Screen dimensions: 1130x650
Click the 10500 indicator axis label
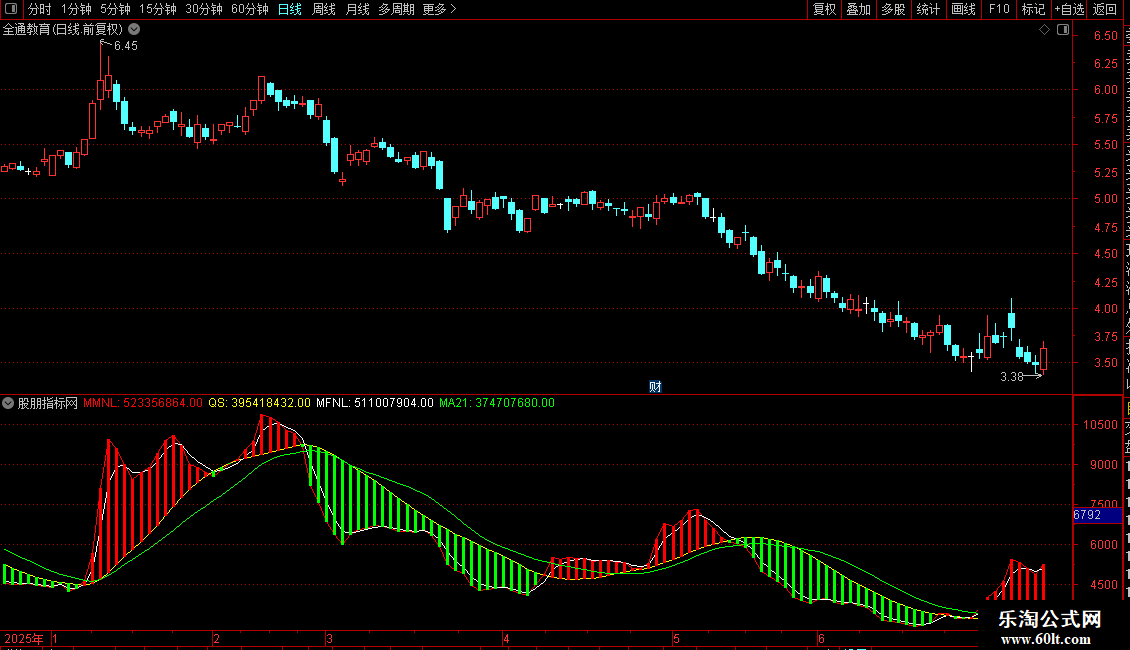(x=1100, y=425)
